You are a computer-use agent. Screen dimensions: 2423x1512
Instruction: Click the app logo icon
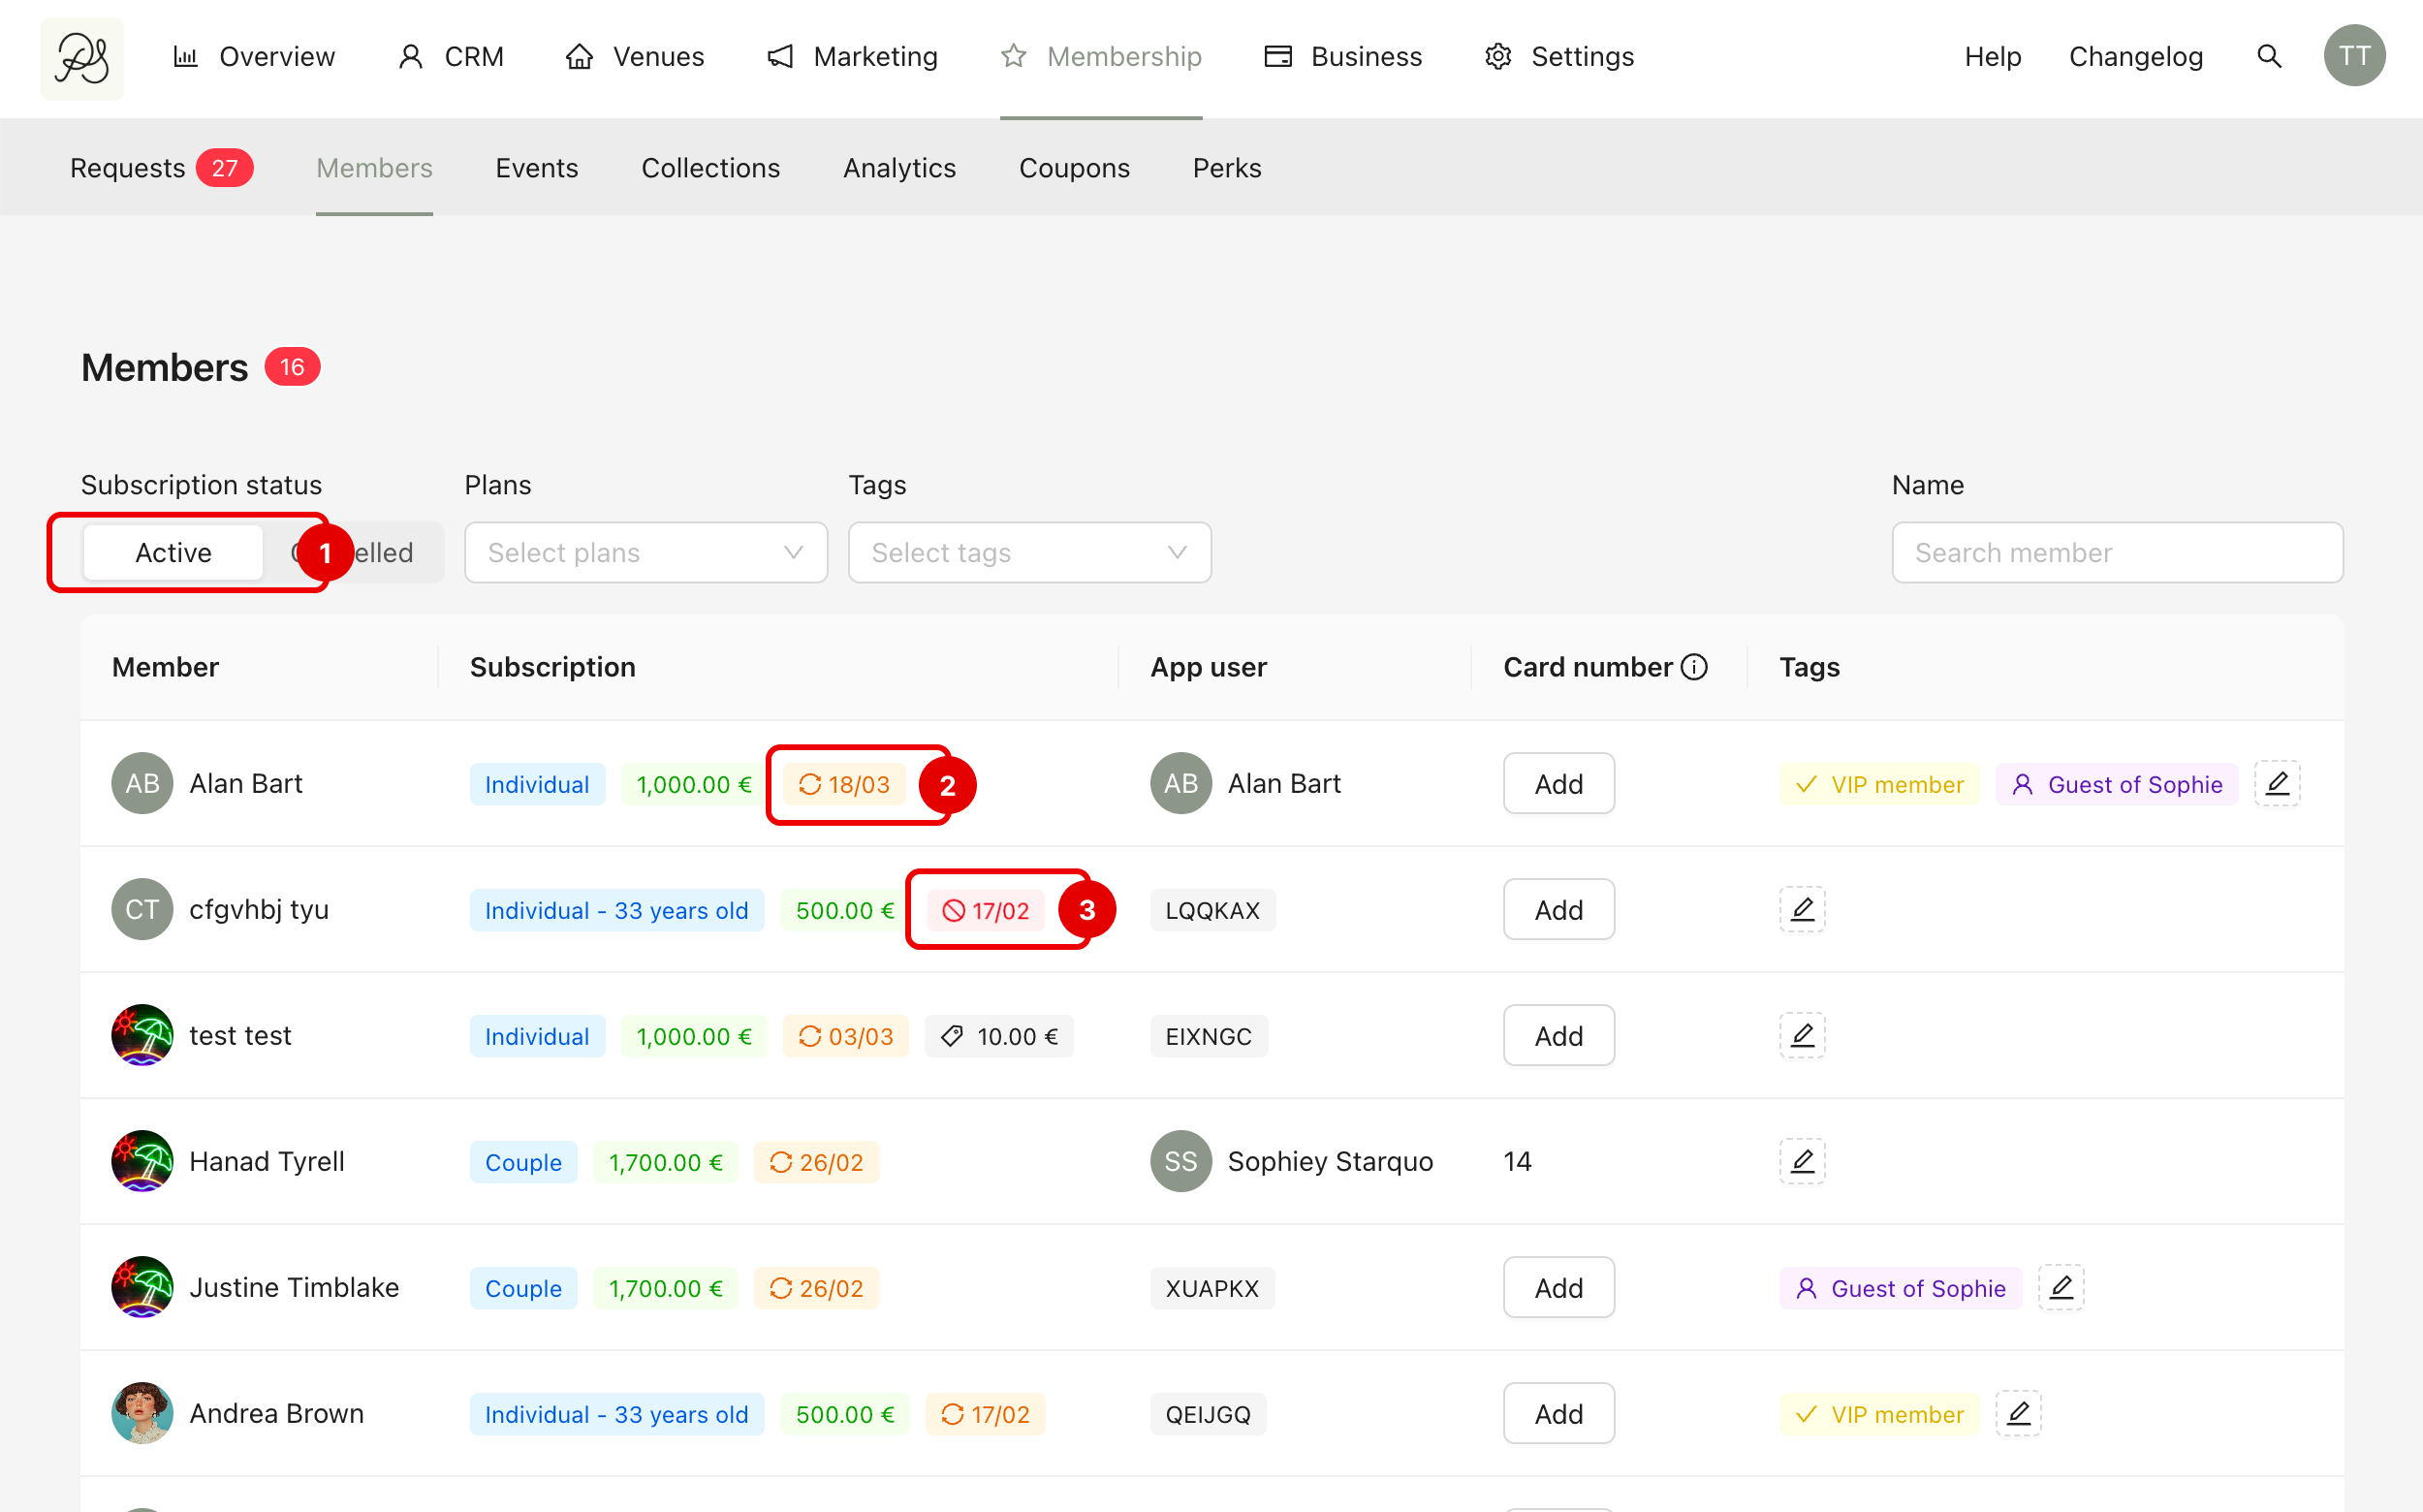(x=82, y=58)
